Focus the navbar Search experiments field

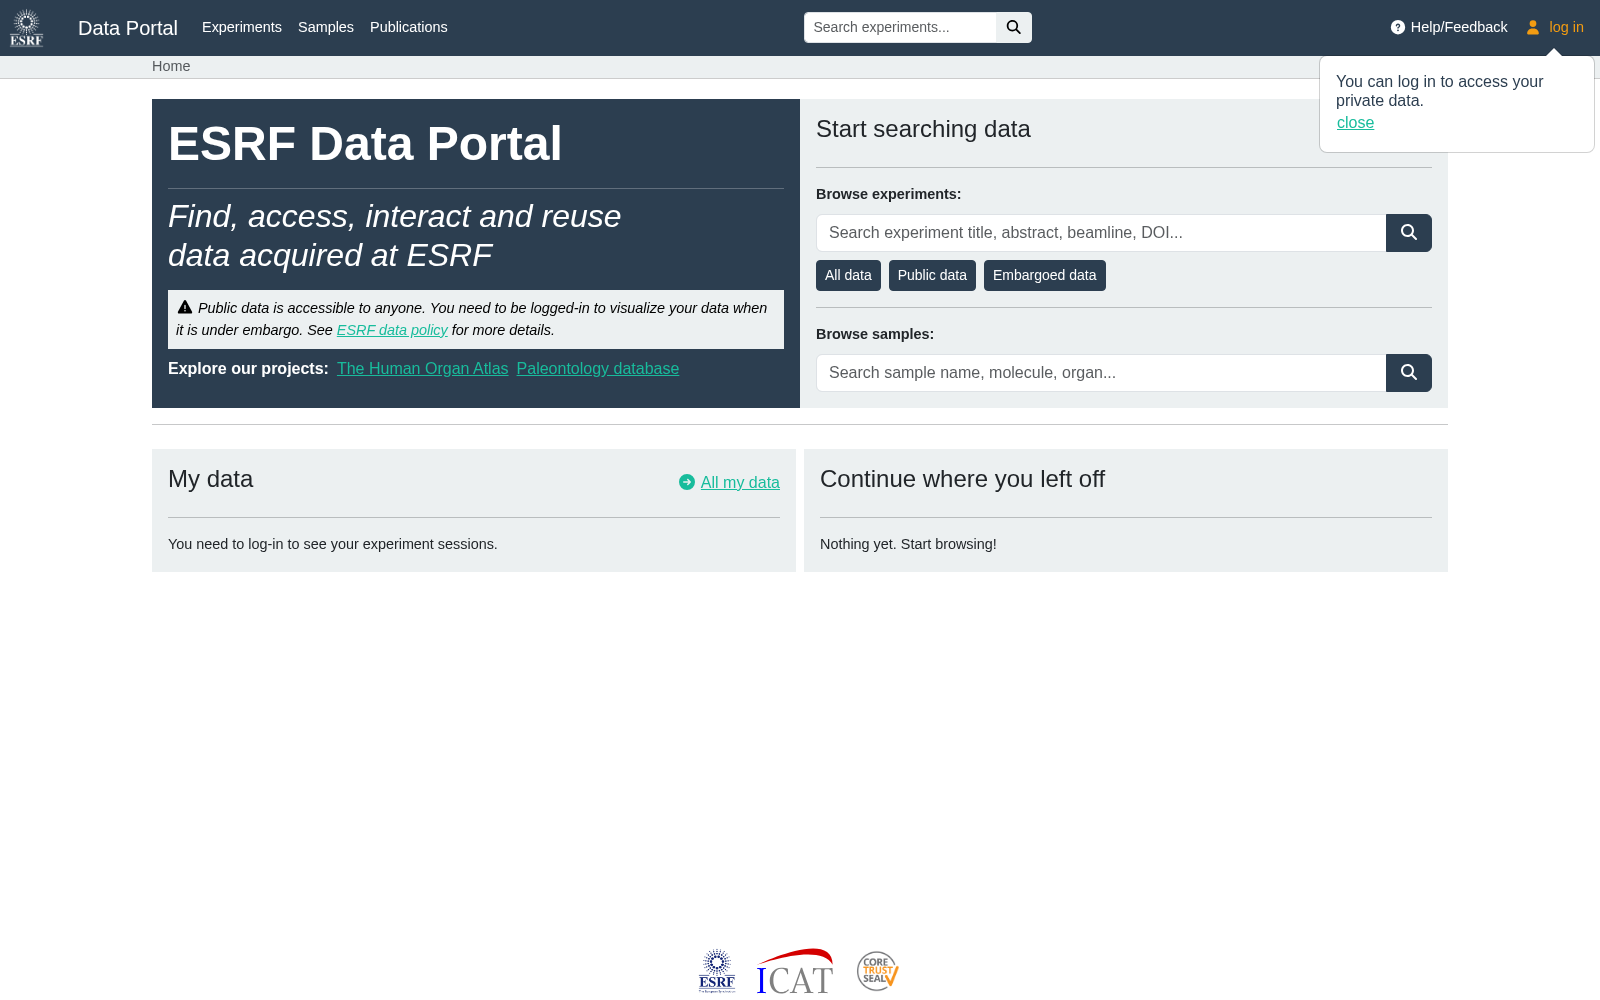pyautogui.click(x=900, y=28)
